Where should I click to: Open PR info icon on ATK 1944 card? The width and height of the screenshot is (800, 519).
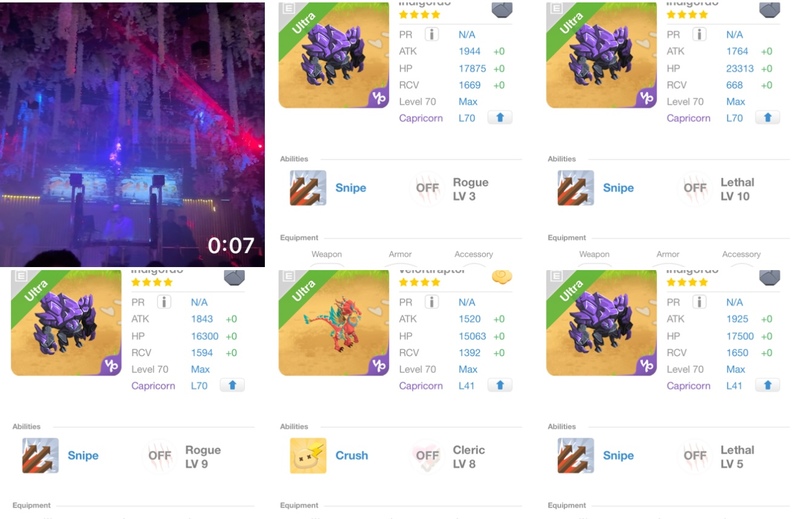click(432, 34)
